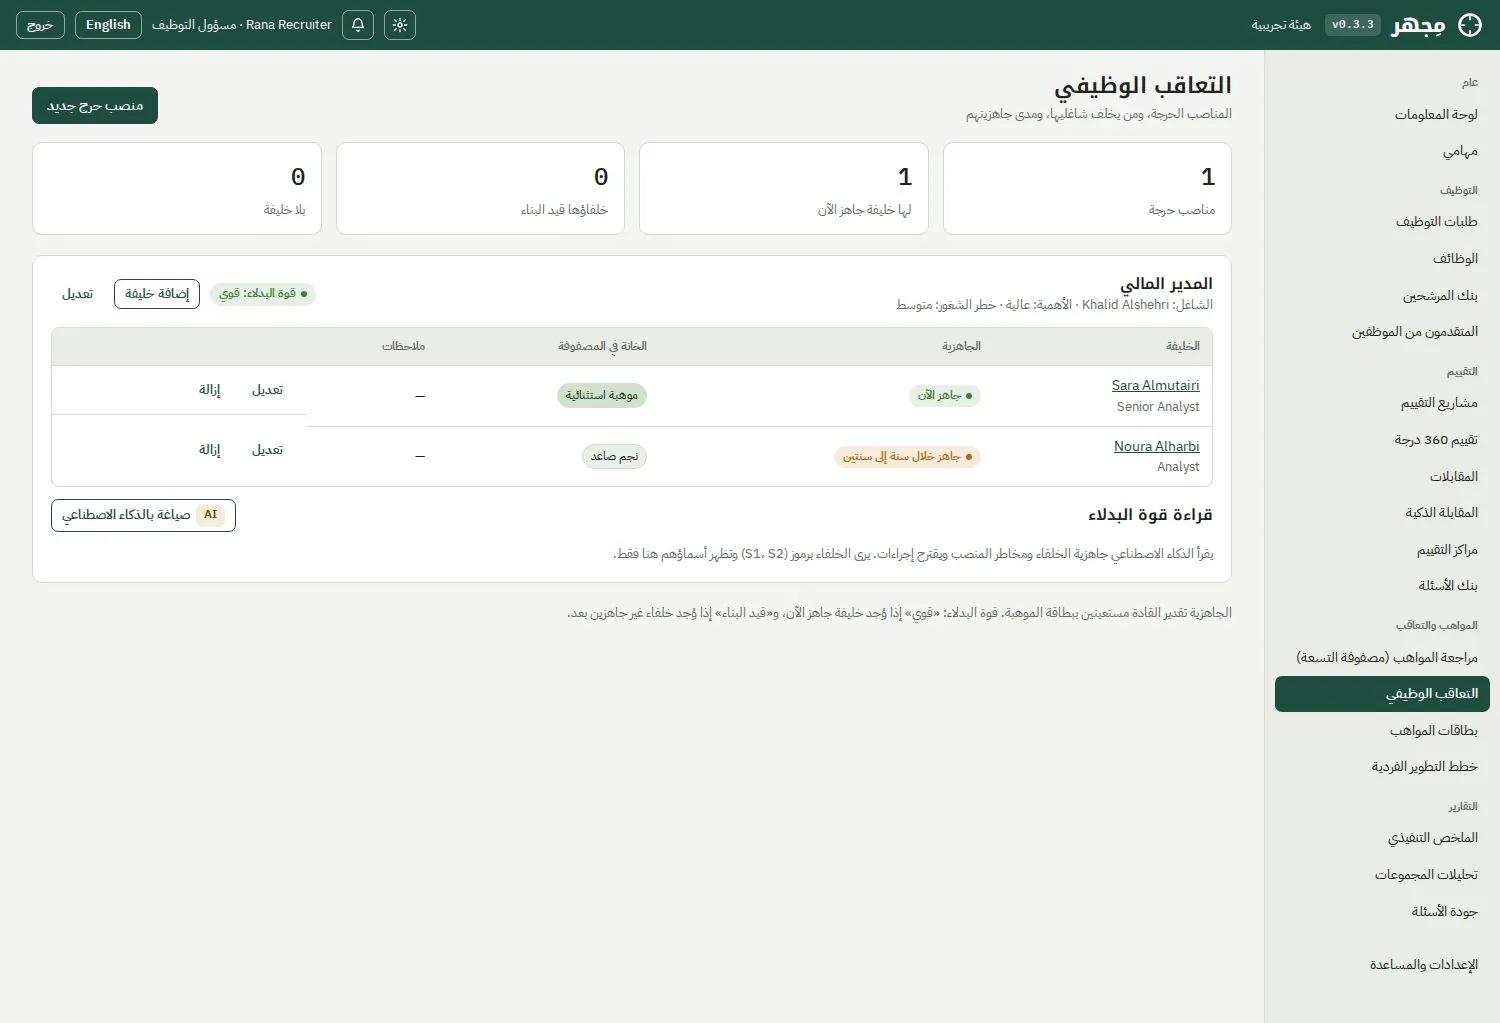Remove Noura Alharbi from successors
The height and width of the screenshot is (1023, 1500).
[x=209, y=450]
